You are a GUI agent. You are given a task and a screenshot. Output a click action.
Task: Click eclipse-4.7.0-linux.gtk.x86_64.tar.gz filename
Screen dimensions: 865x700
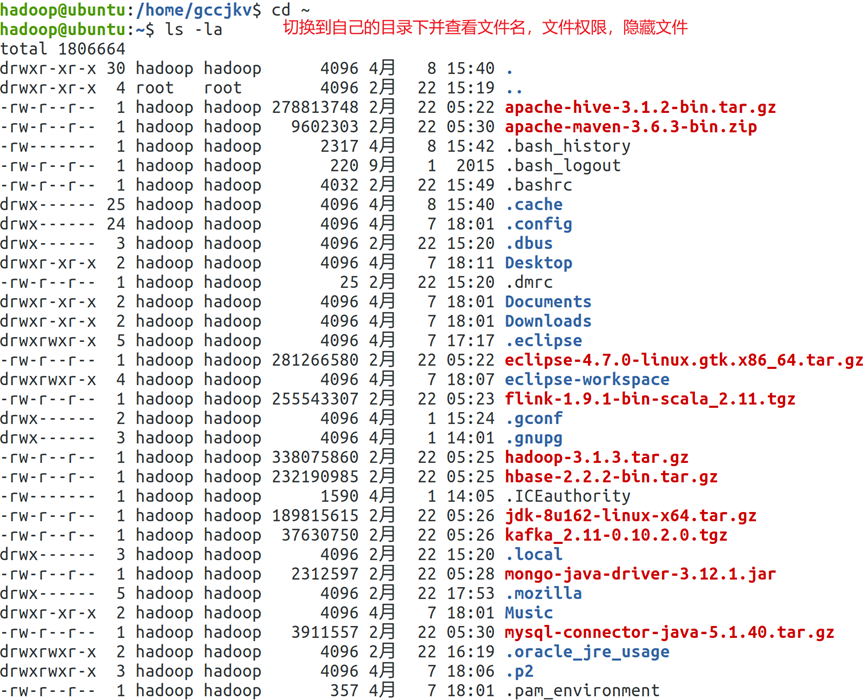[684, 360]
